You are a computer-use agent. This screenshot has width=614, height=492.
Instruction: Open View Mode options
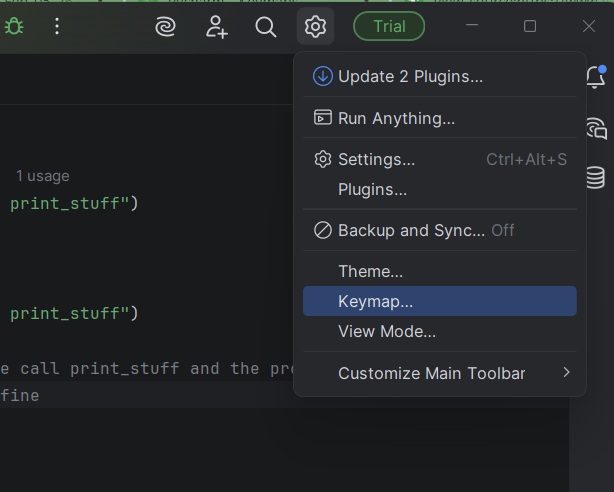coord(387,331)
